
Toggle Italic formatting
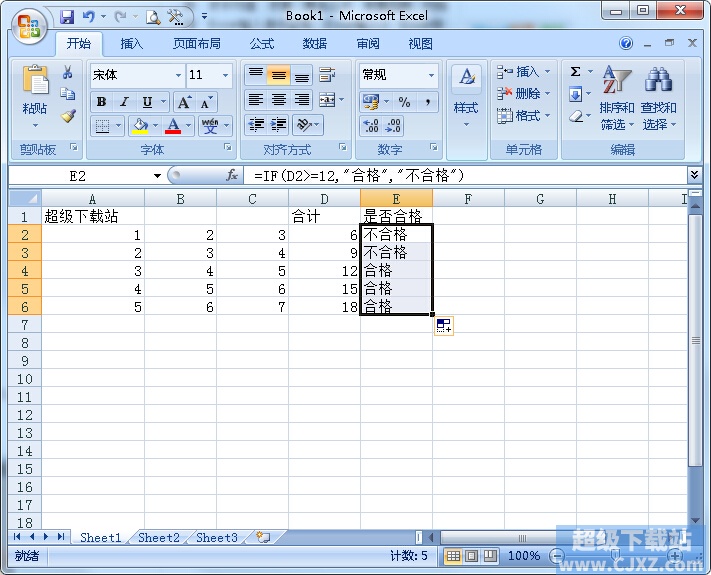click(124, 102)
